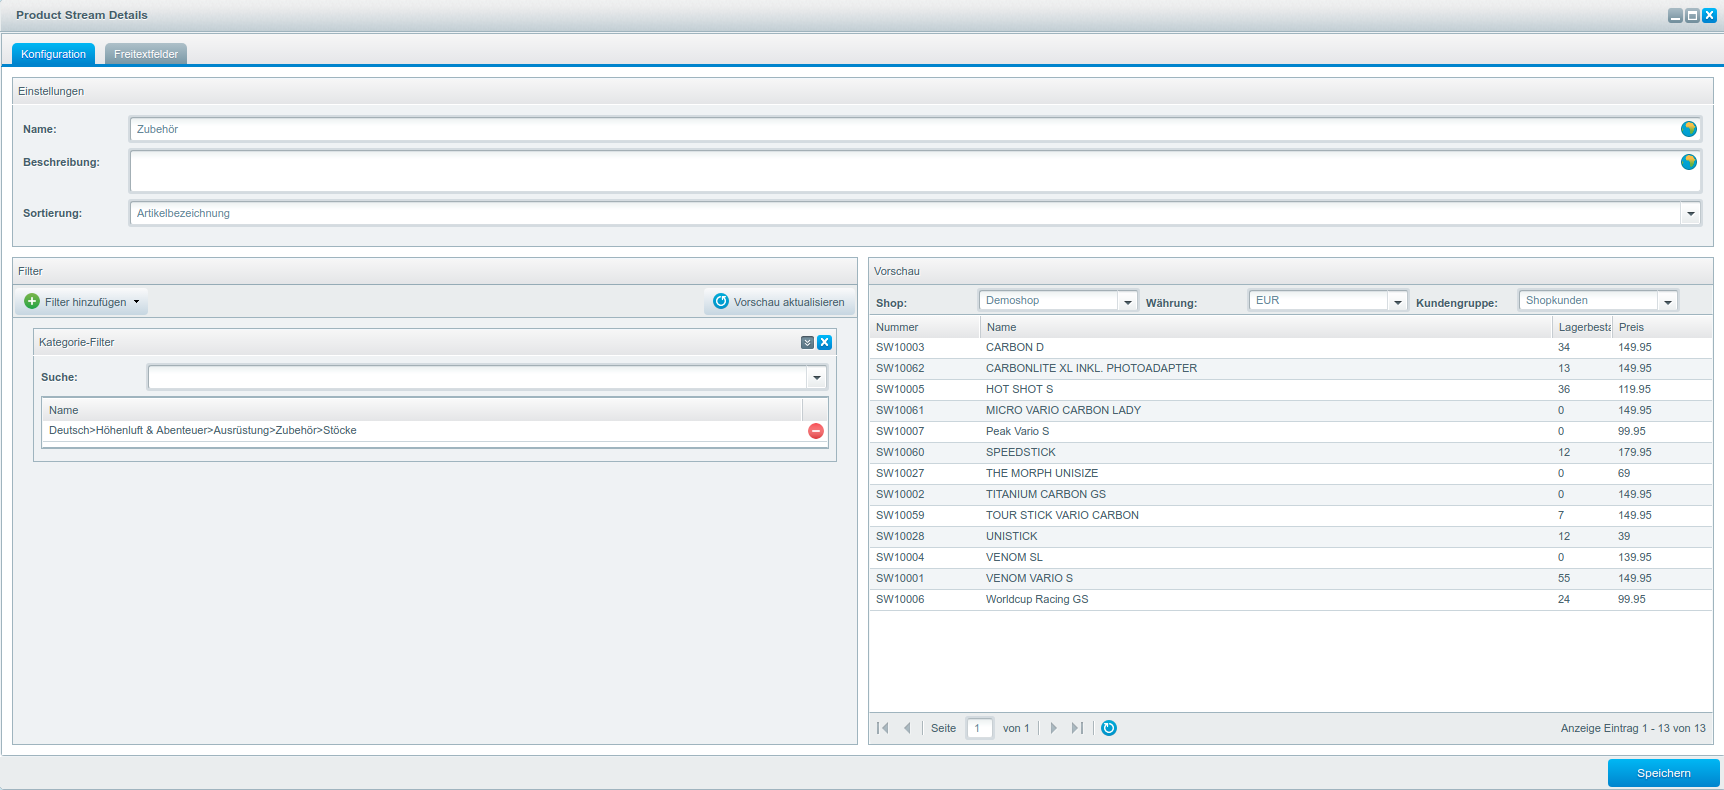Sort preview by Lagerbestand column header
Screen dimensions: 1724x790
1582,327
